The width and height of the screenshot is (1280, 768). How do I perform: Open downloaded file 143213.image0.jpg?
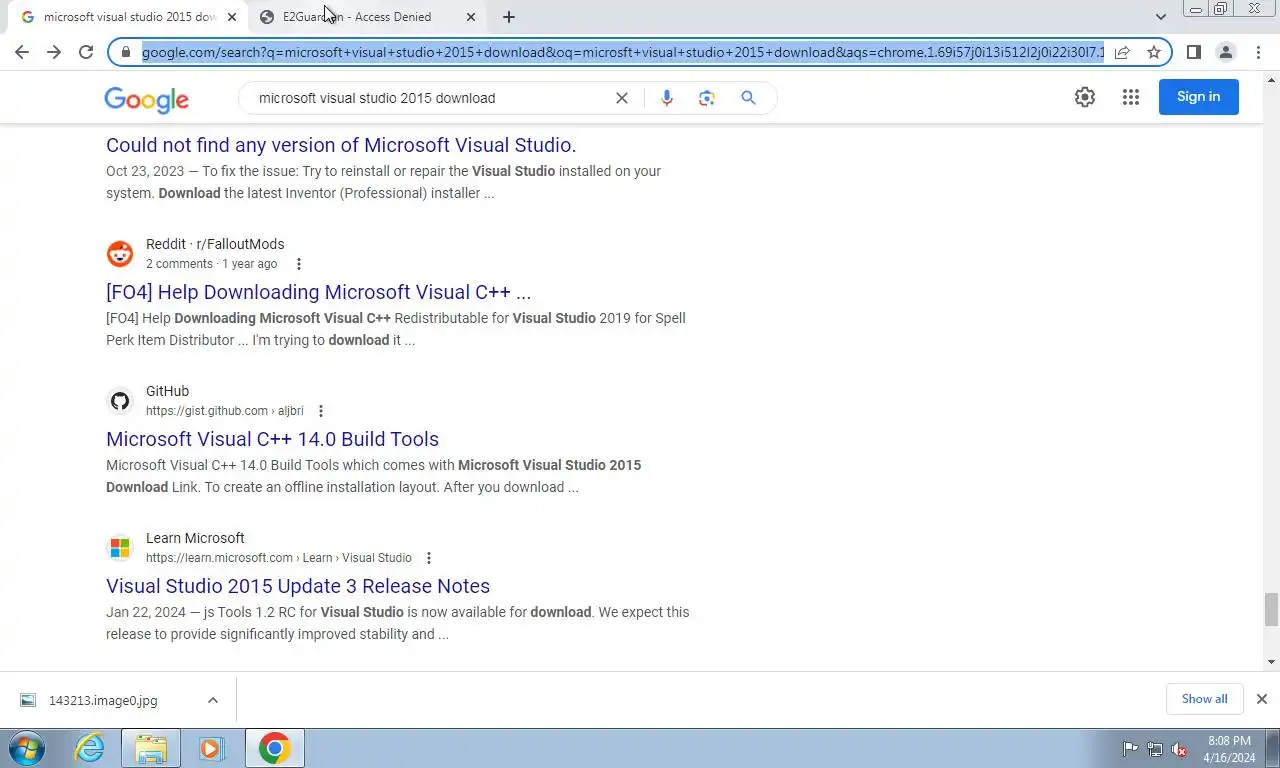(103, 700)
